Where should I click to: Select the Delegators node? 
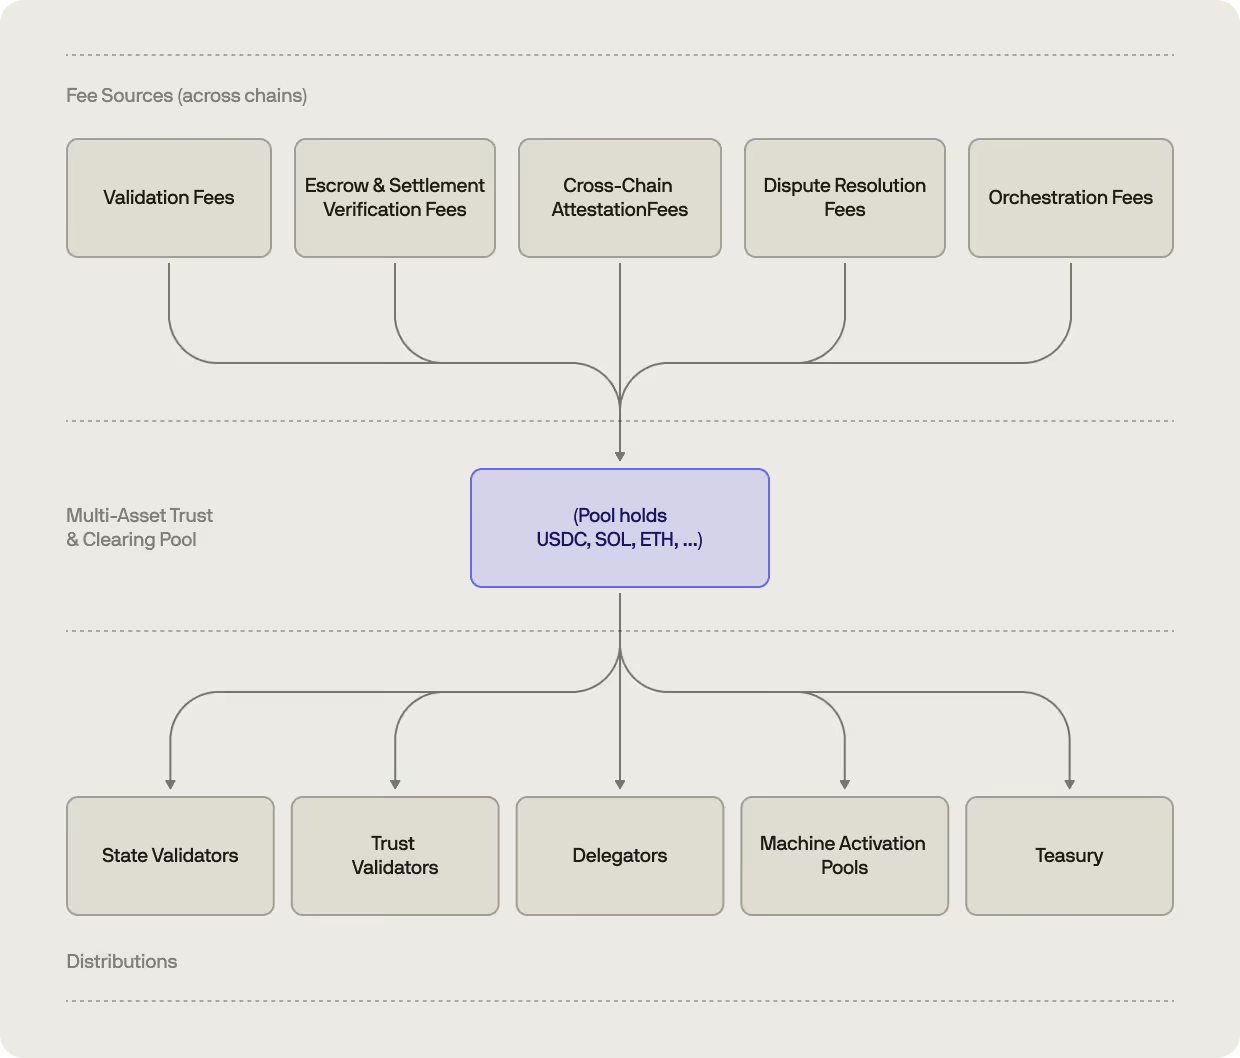click(619, 855)
